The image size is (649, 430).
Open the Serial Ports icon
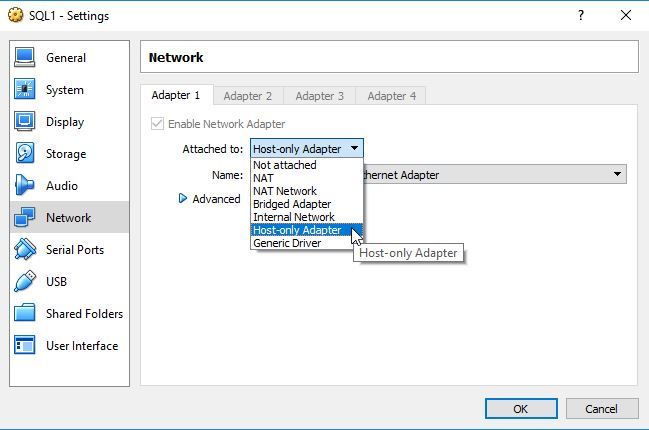click(25, 250)
